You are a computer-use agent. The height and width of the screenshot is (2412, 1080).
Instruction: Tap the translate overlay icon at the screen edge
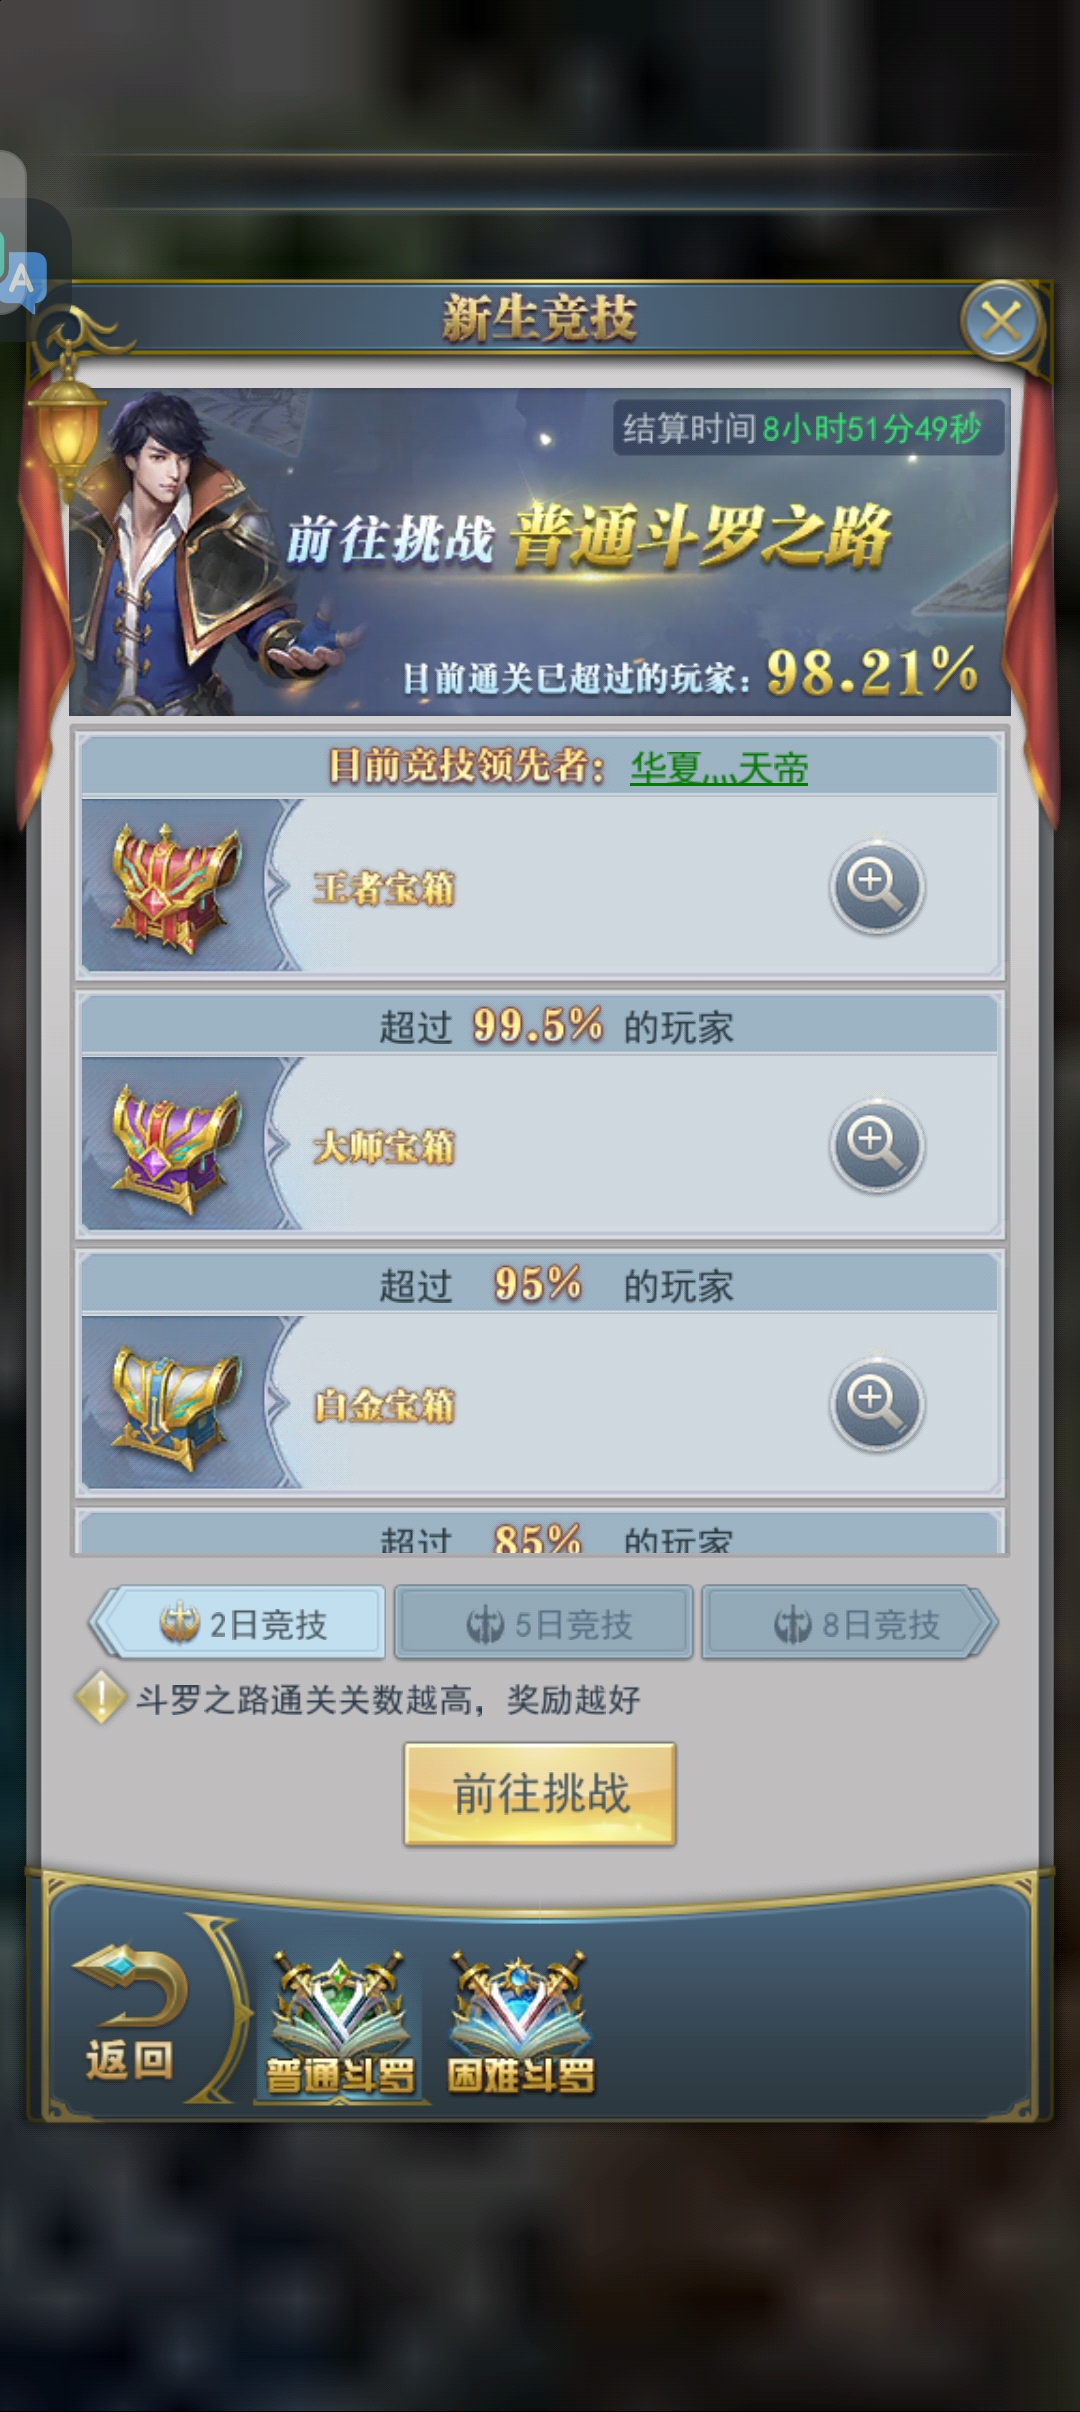22,278
